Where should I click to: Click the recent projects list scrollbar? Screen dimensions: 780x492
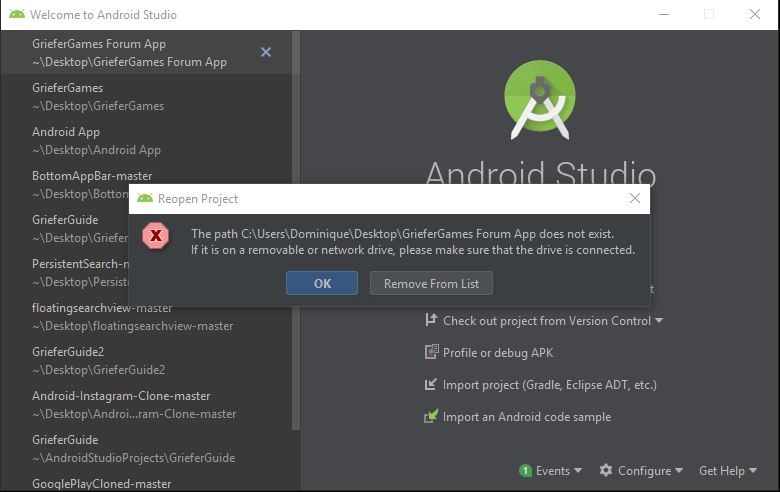(296, 230)
